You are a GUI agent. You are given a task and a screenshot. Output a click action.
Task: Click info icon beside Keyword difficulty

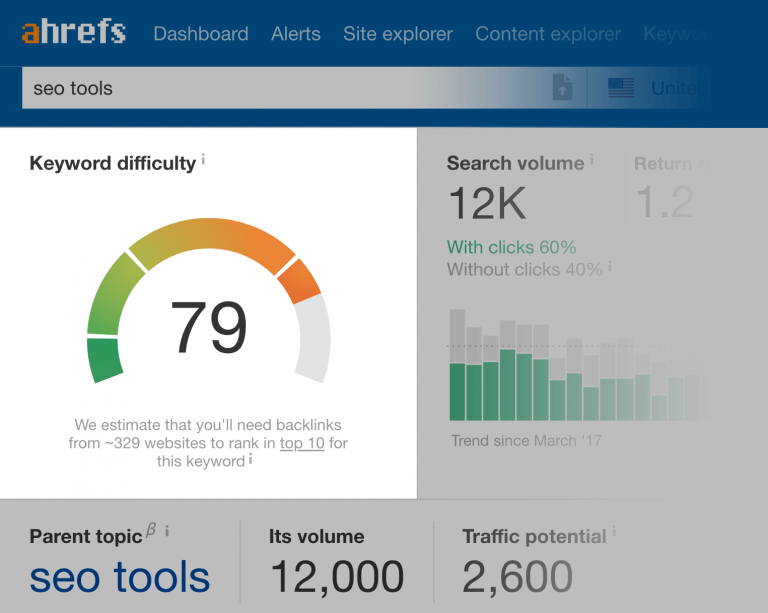(203, 159)
